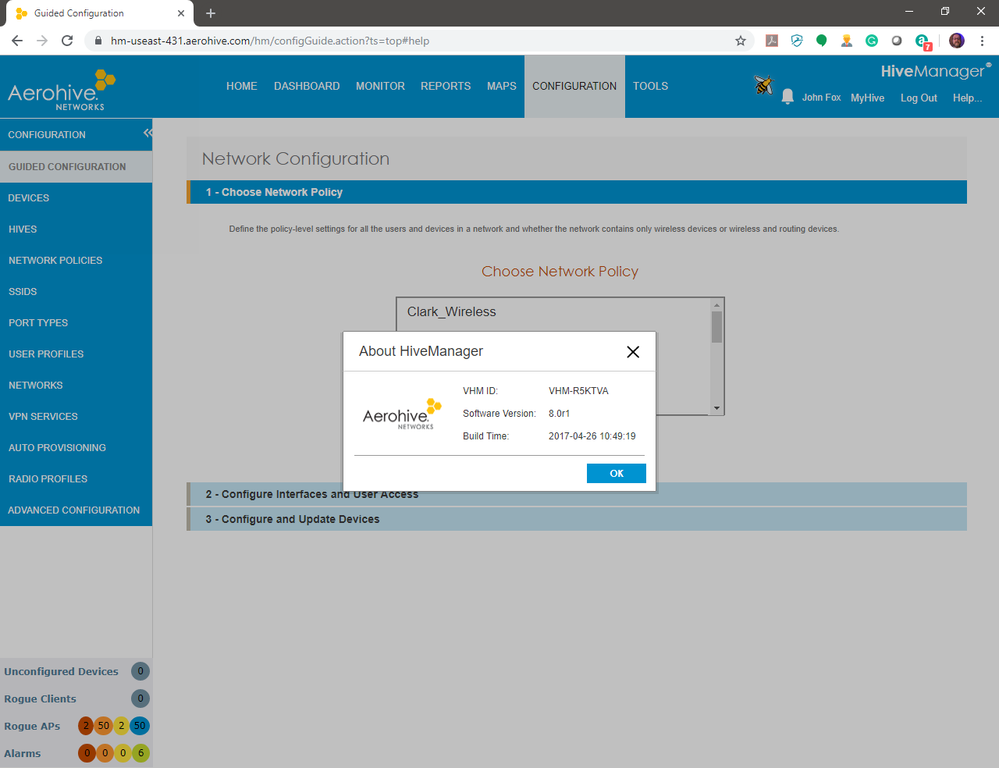The image size is (999, 768).
Task: Open the MAPS menu
Action: point(501,86)
